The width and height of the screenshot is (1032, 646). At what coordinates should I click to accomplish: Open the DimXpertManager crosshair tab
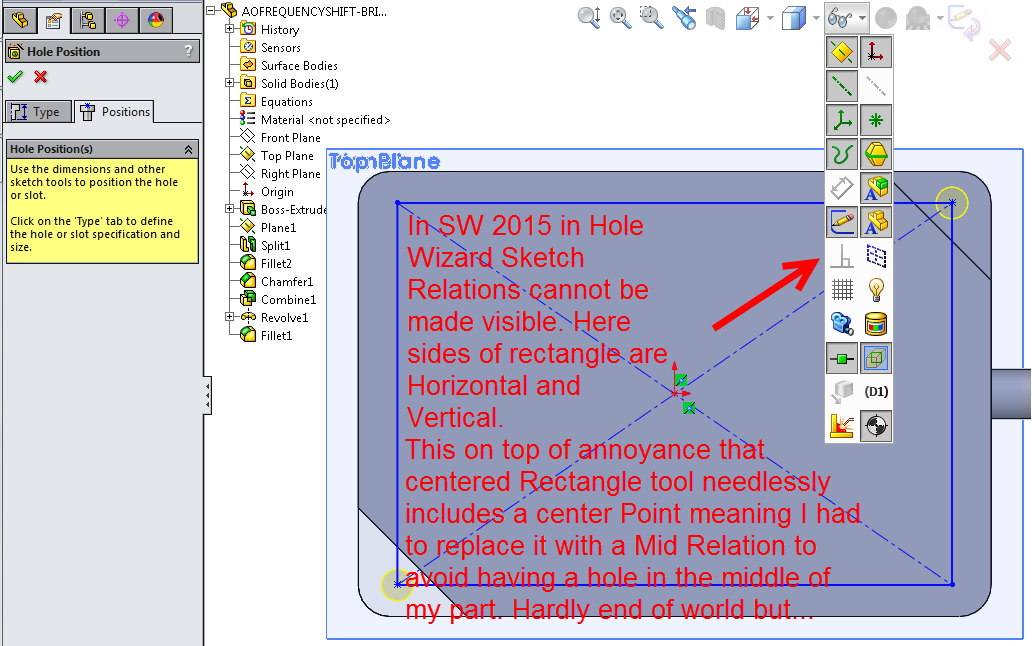click(x=122, y=20)
